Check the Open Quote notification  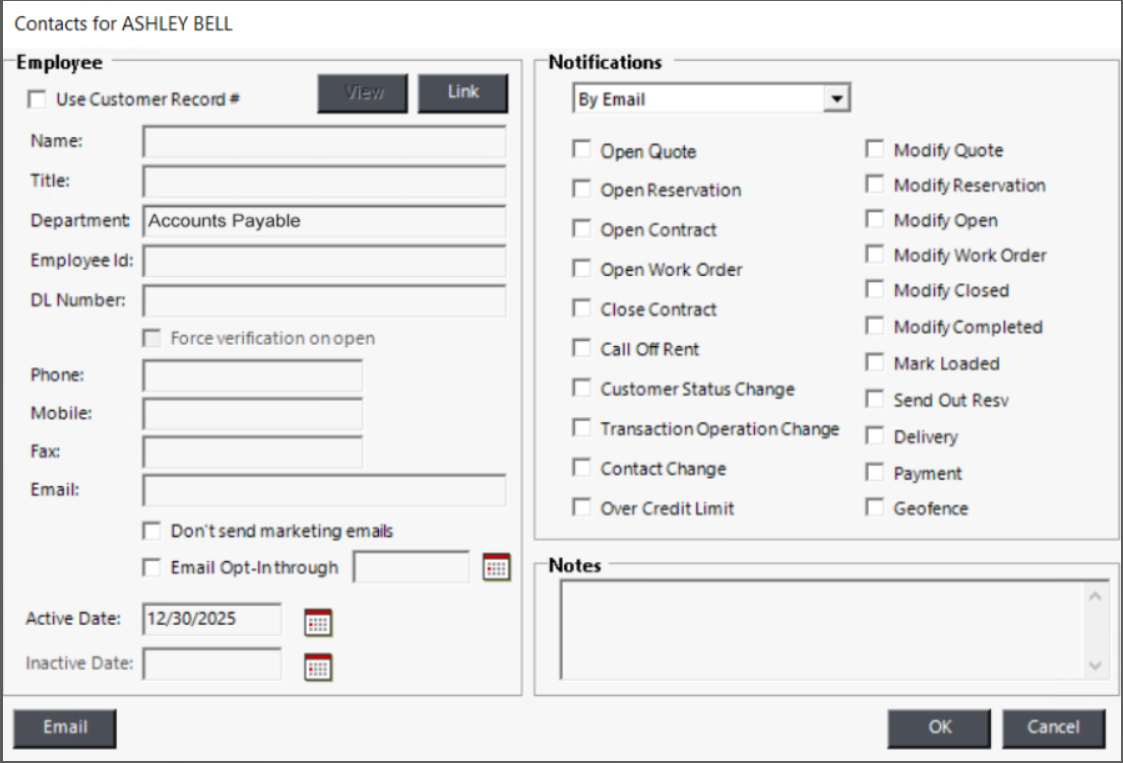[581, 150]
